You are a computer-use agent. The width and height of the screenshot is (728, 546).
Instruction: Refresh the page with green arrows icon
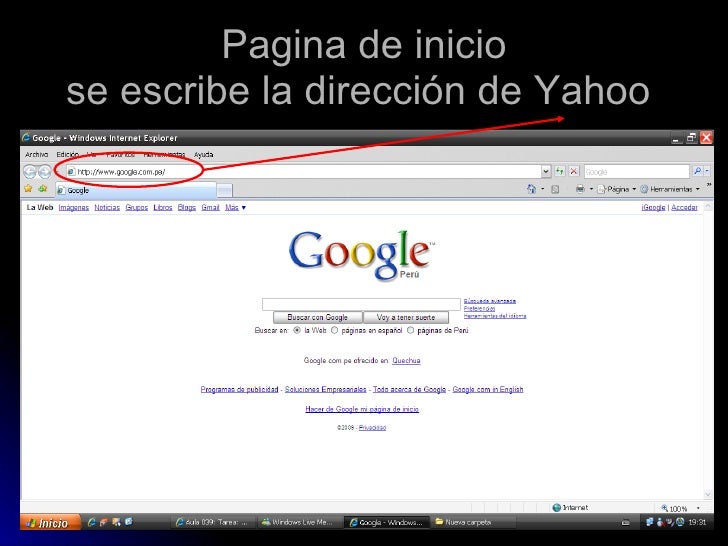[x=560, y=171]
